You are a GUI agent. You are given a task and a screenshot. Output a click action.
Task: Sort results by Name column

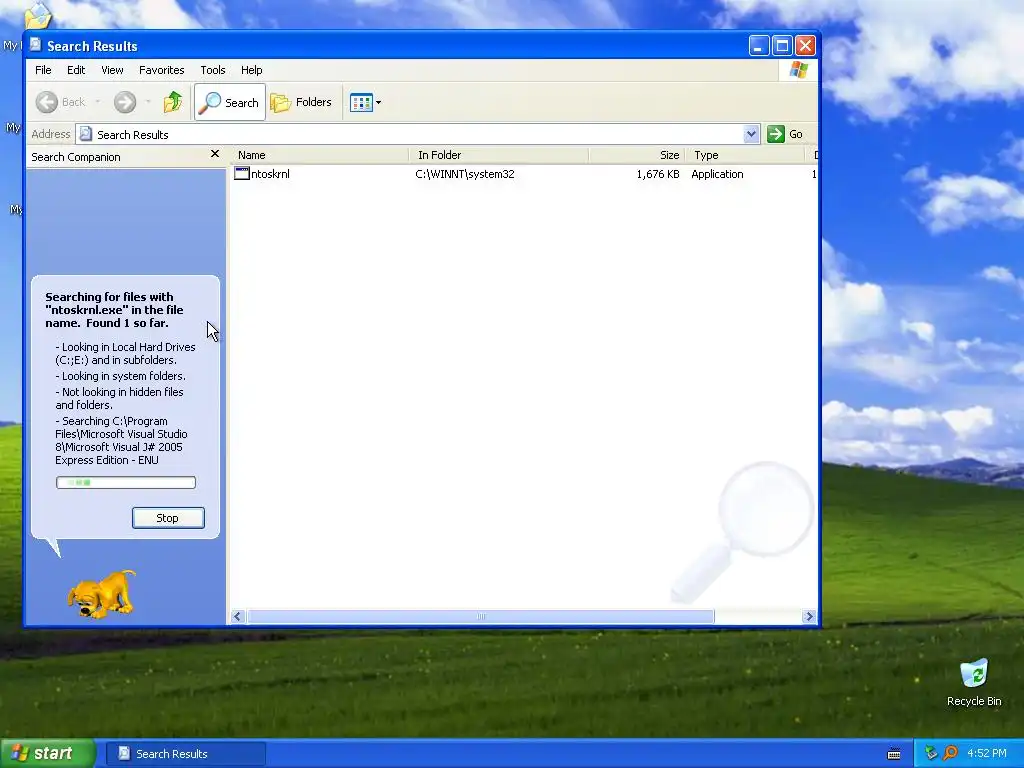coord(320,155)
